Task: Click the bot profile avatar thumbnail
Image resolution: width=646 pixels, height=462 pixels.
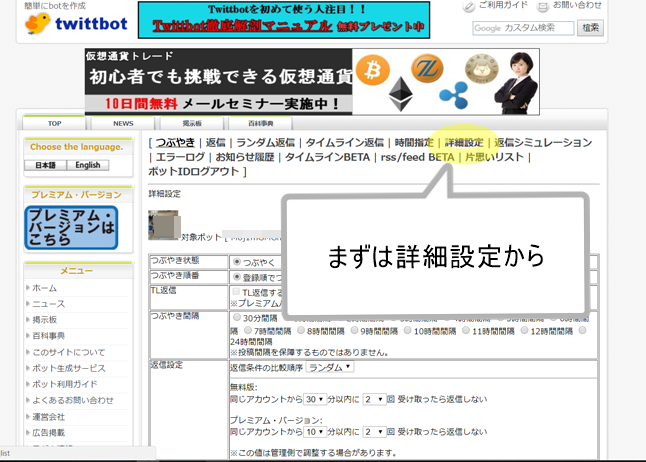Action: coord(164,225)
